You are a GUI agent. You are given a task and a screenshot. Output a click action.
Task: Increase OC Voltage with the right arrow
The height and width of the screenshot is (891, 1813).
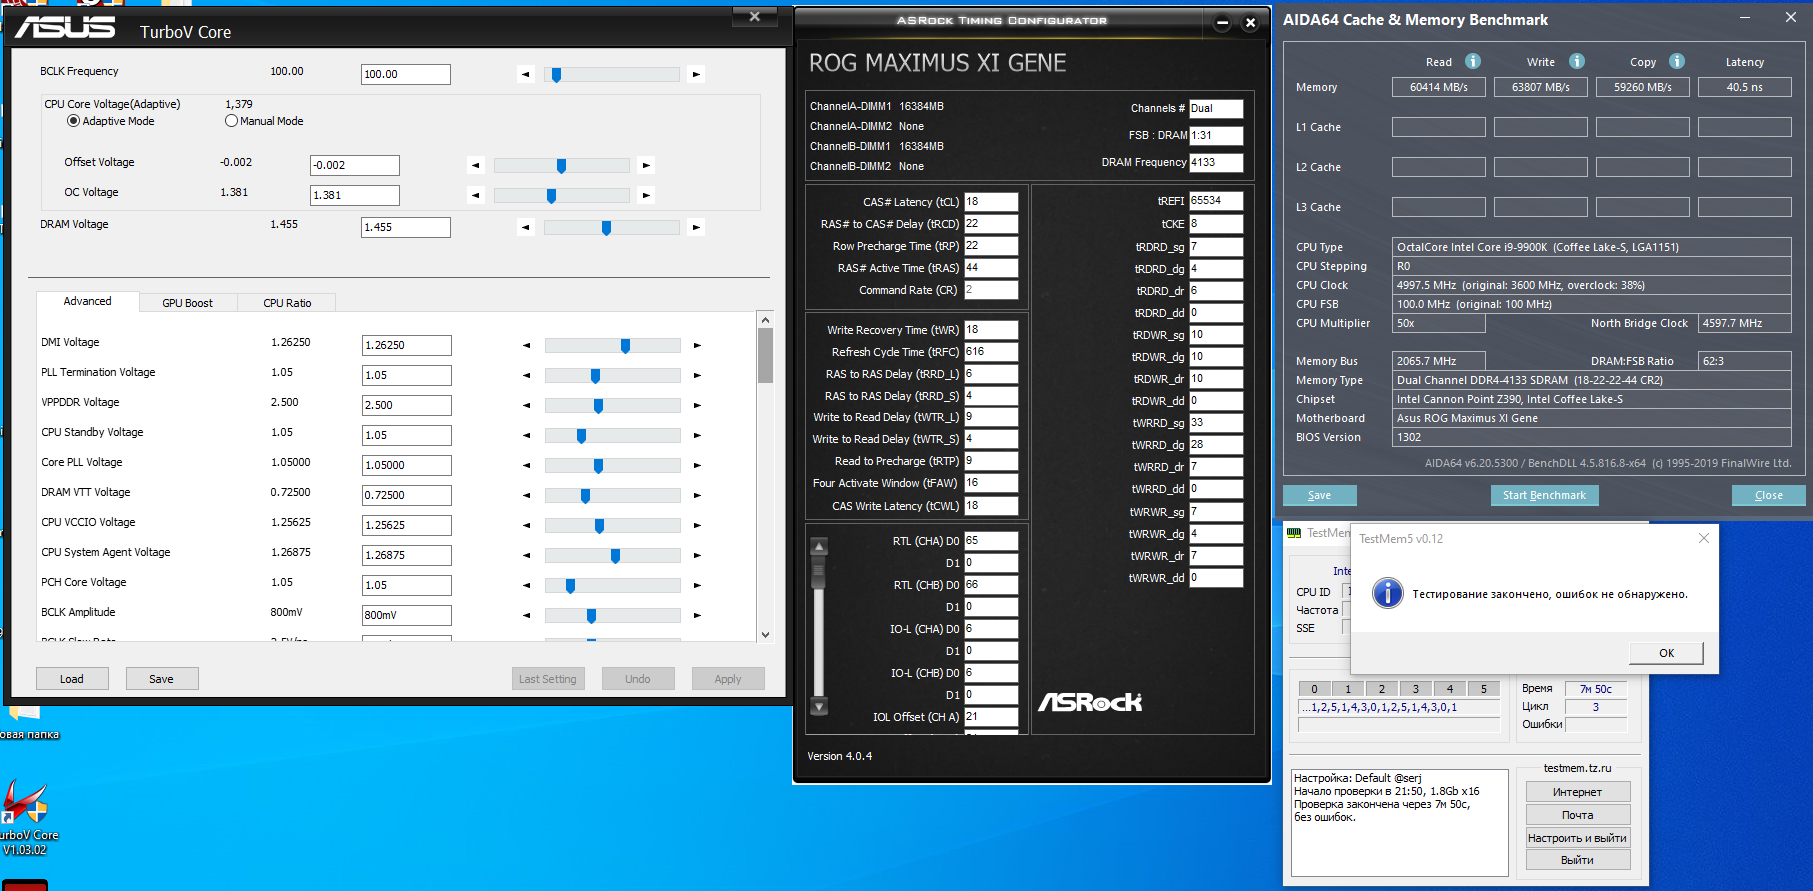coord(646,195)
